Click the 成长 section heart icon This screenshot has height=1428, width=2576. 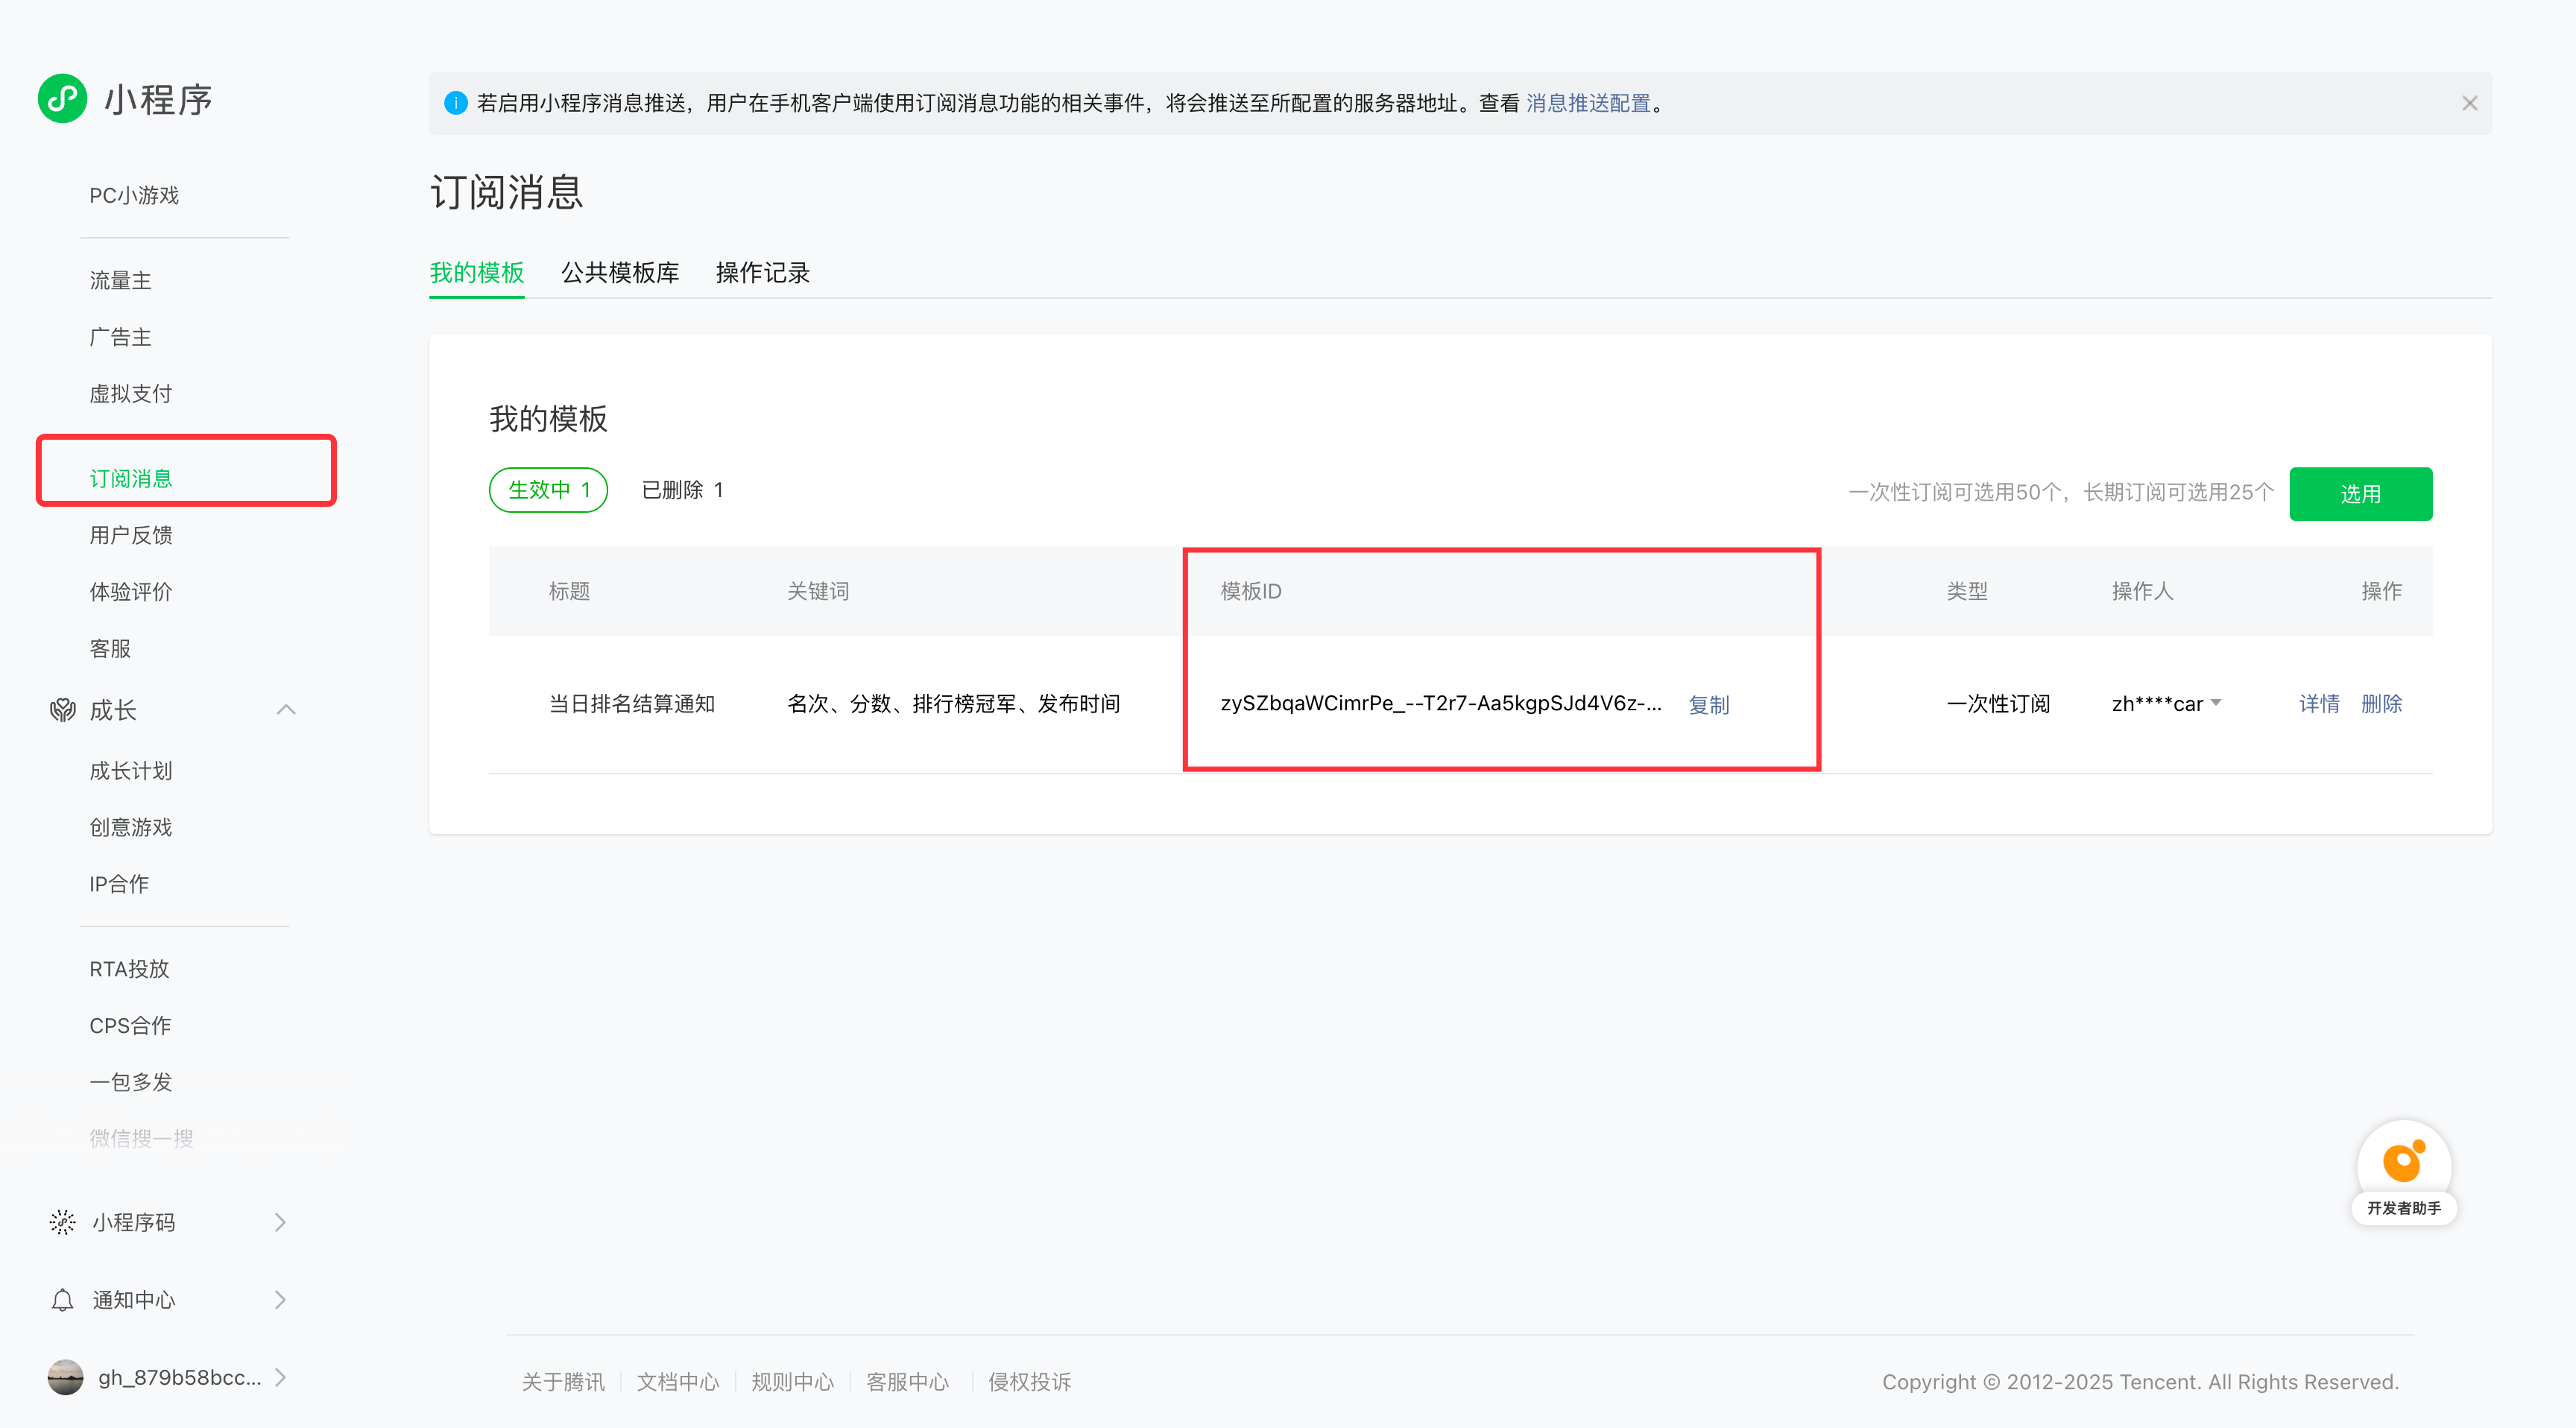62,710
